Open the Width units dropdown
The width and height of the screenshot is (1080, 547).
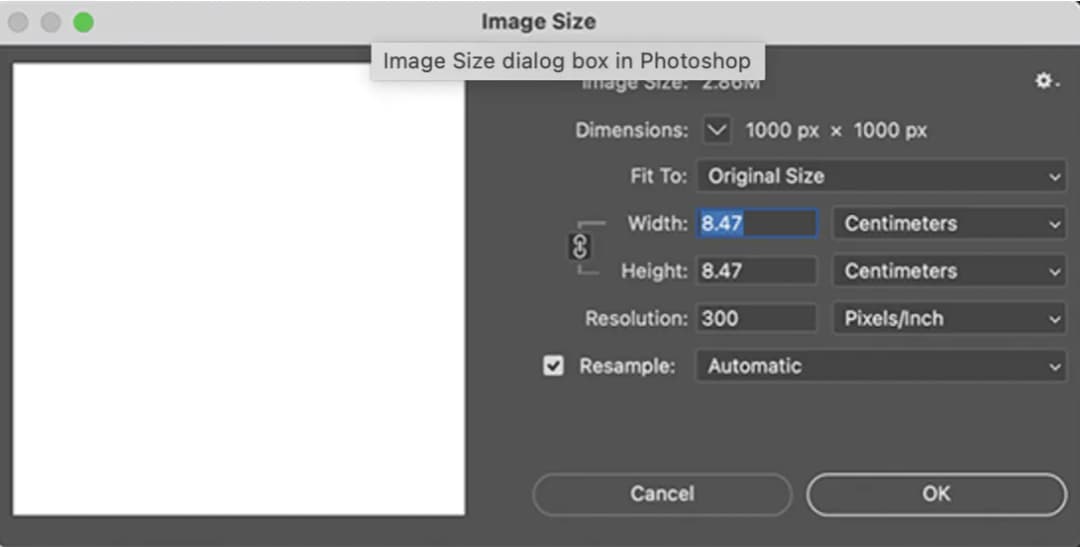tap(949, 223)
